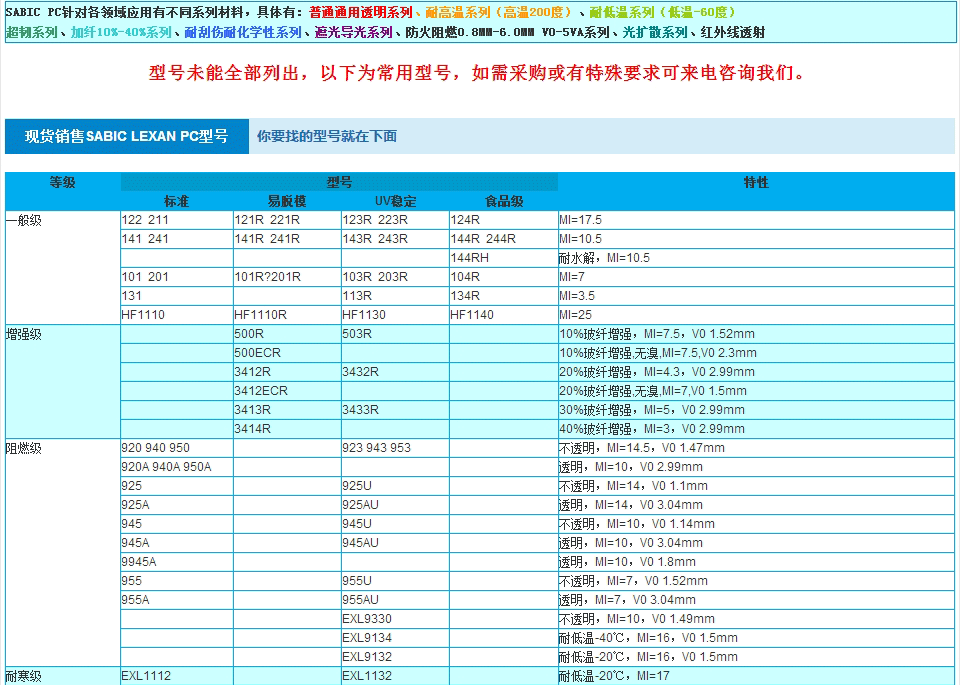This screenshot has height=685, width=960.
Task: Click the EXL1112 model in 耐寒级 row
Action: tap(146, 676)
